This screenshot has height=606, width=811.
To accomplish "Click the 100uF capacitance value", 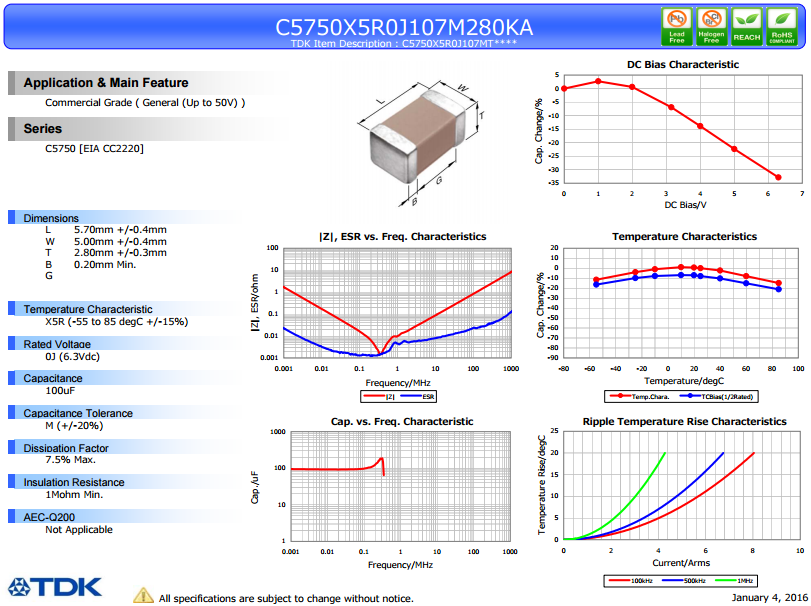I will 60,390.
